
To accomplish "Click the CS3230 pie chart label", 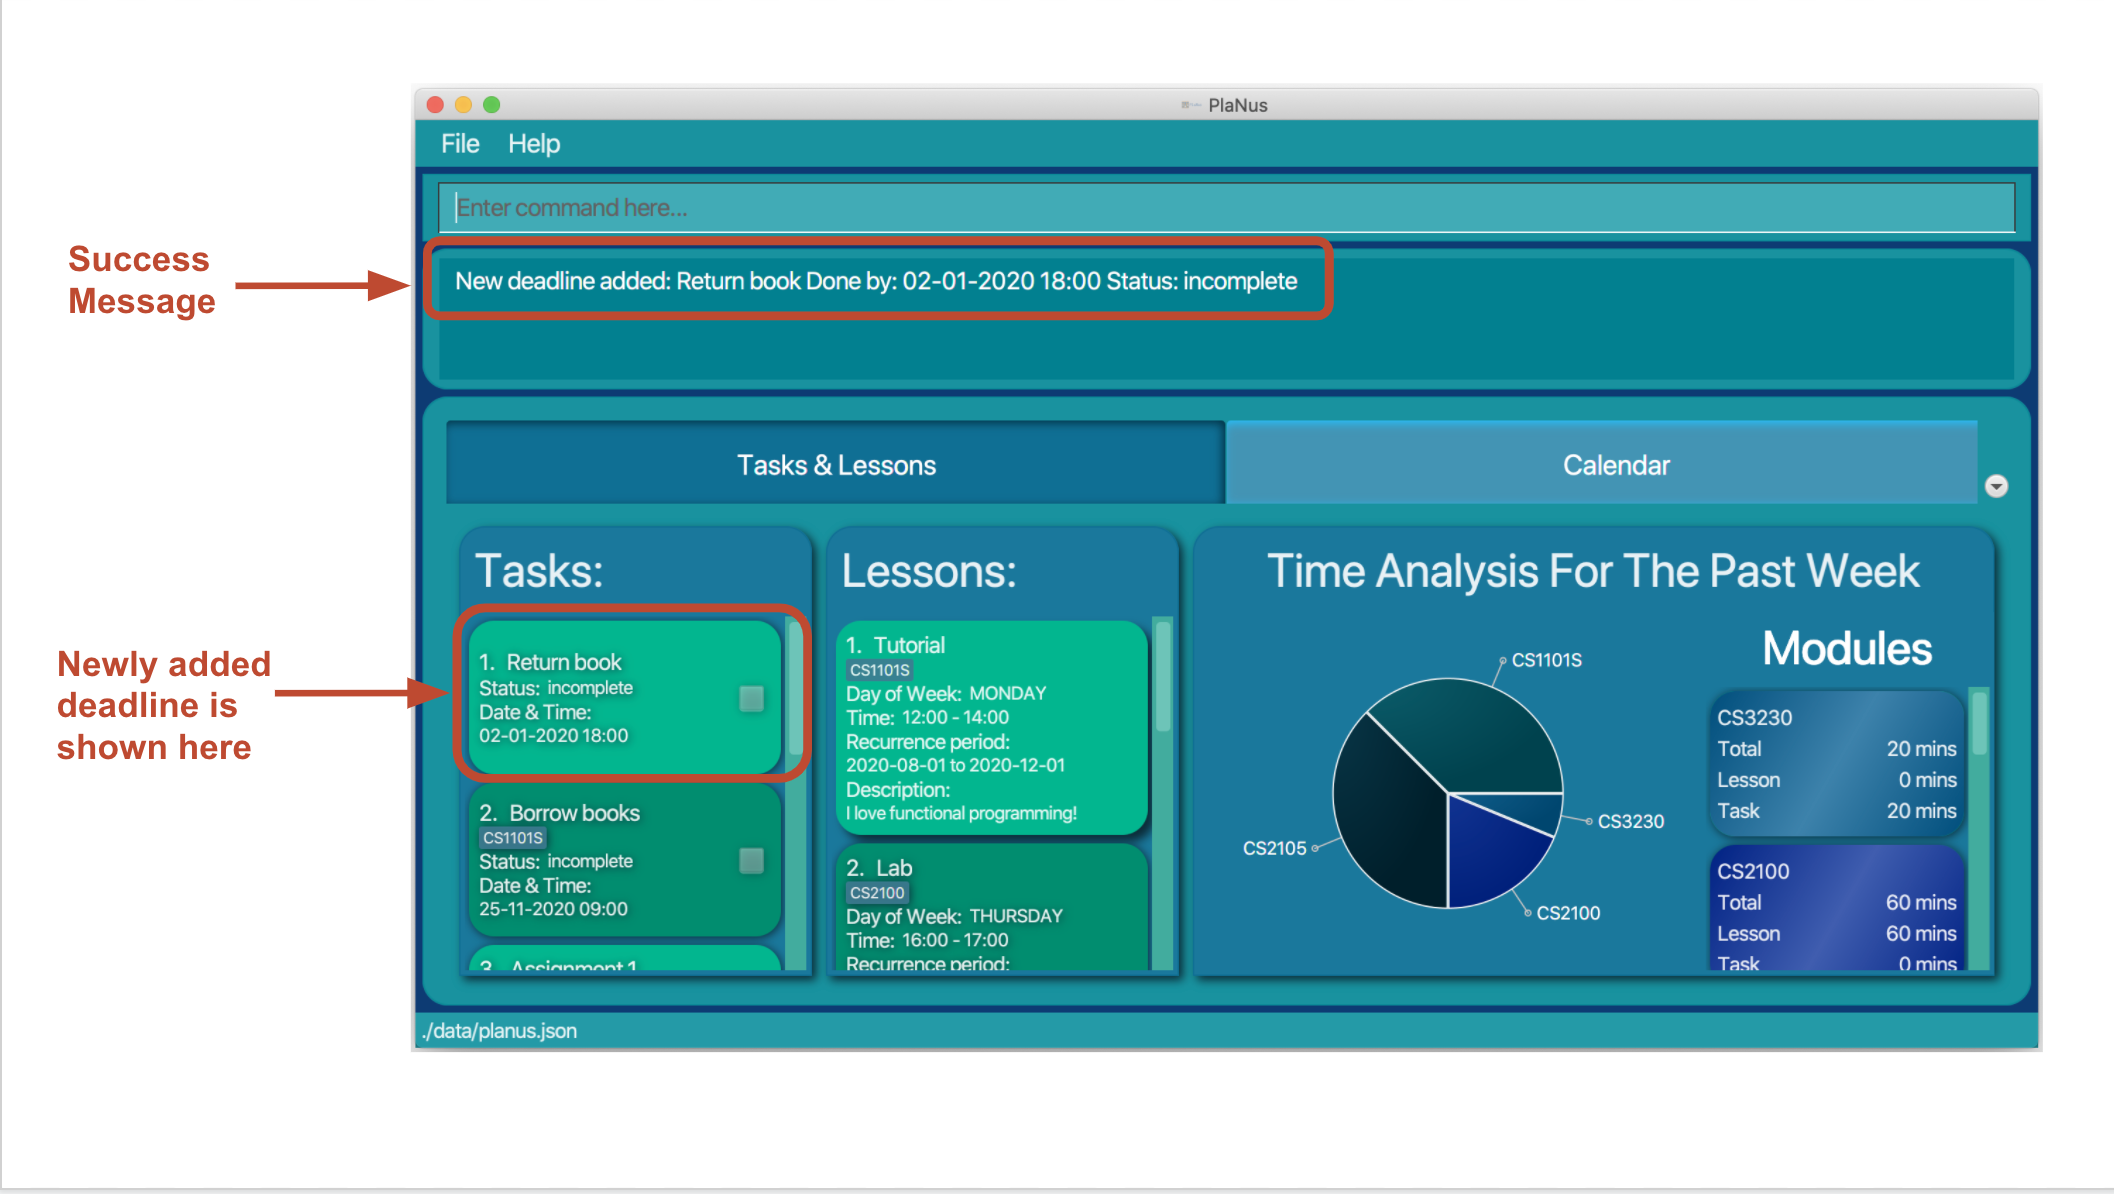I will coord(1630,821).
